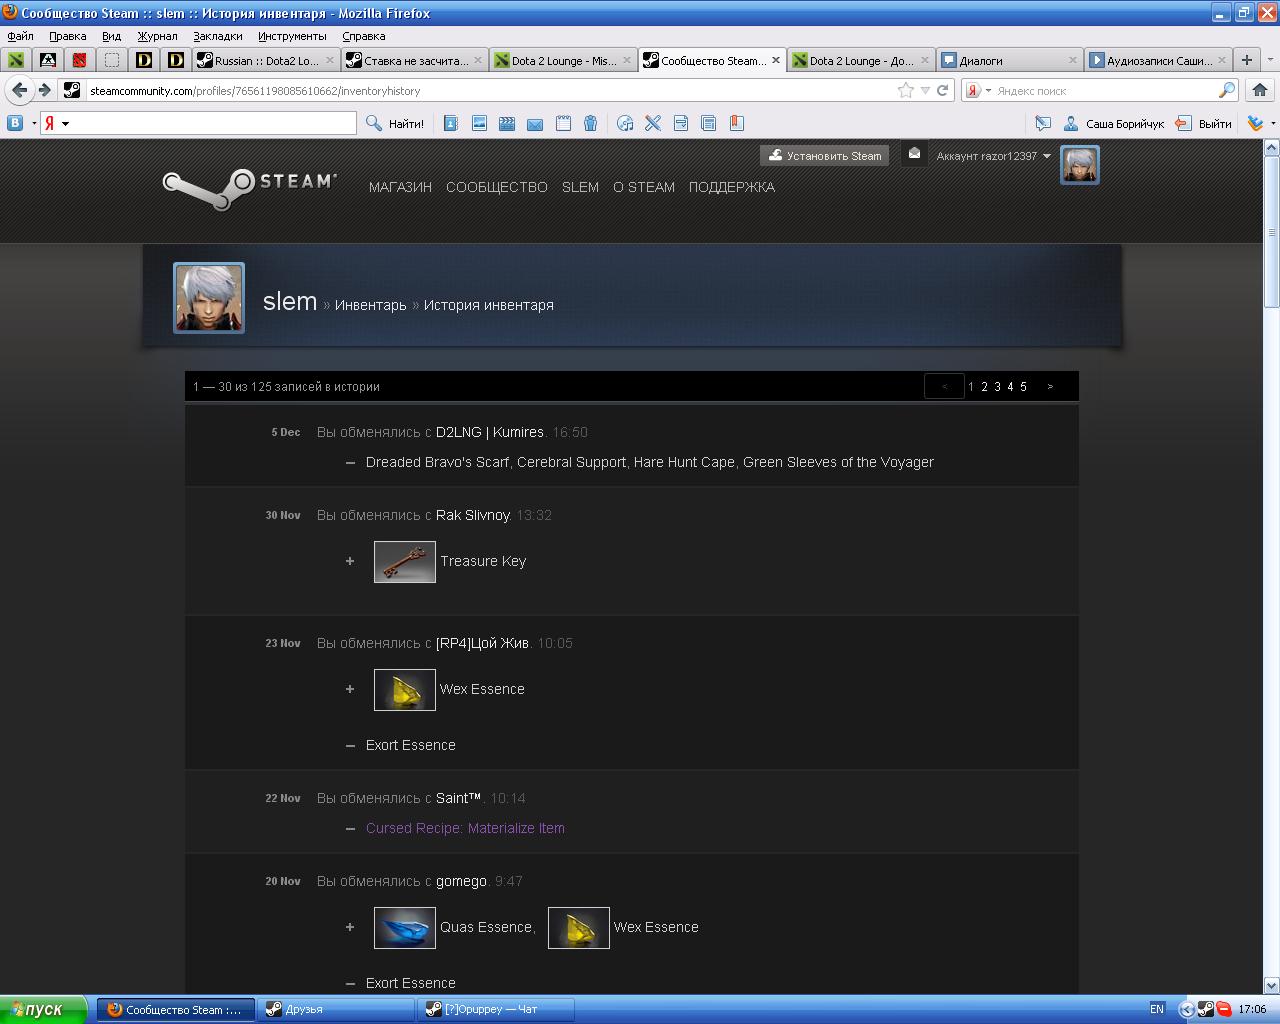Open the ПОДДЕРЖКА nav link
This screenshot has height=1024, width=1280.
(x=732, y=187)
